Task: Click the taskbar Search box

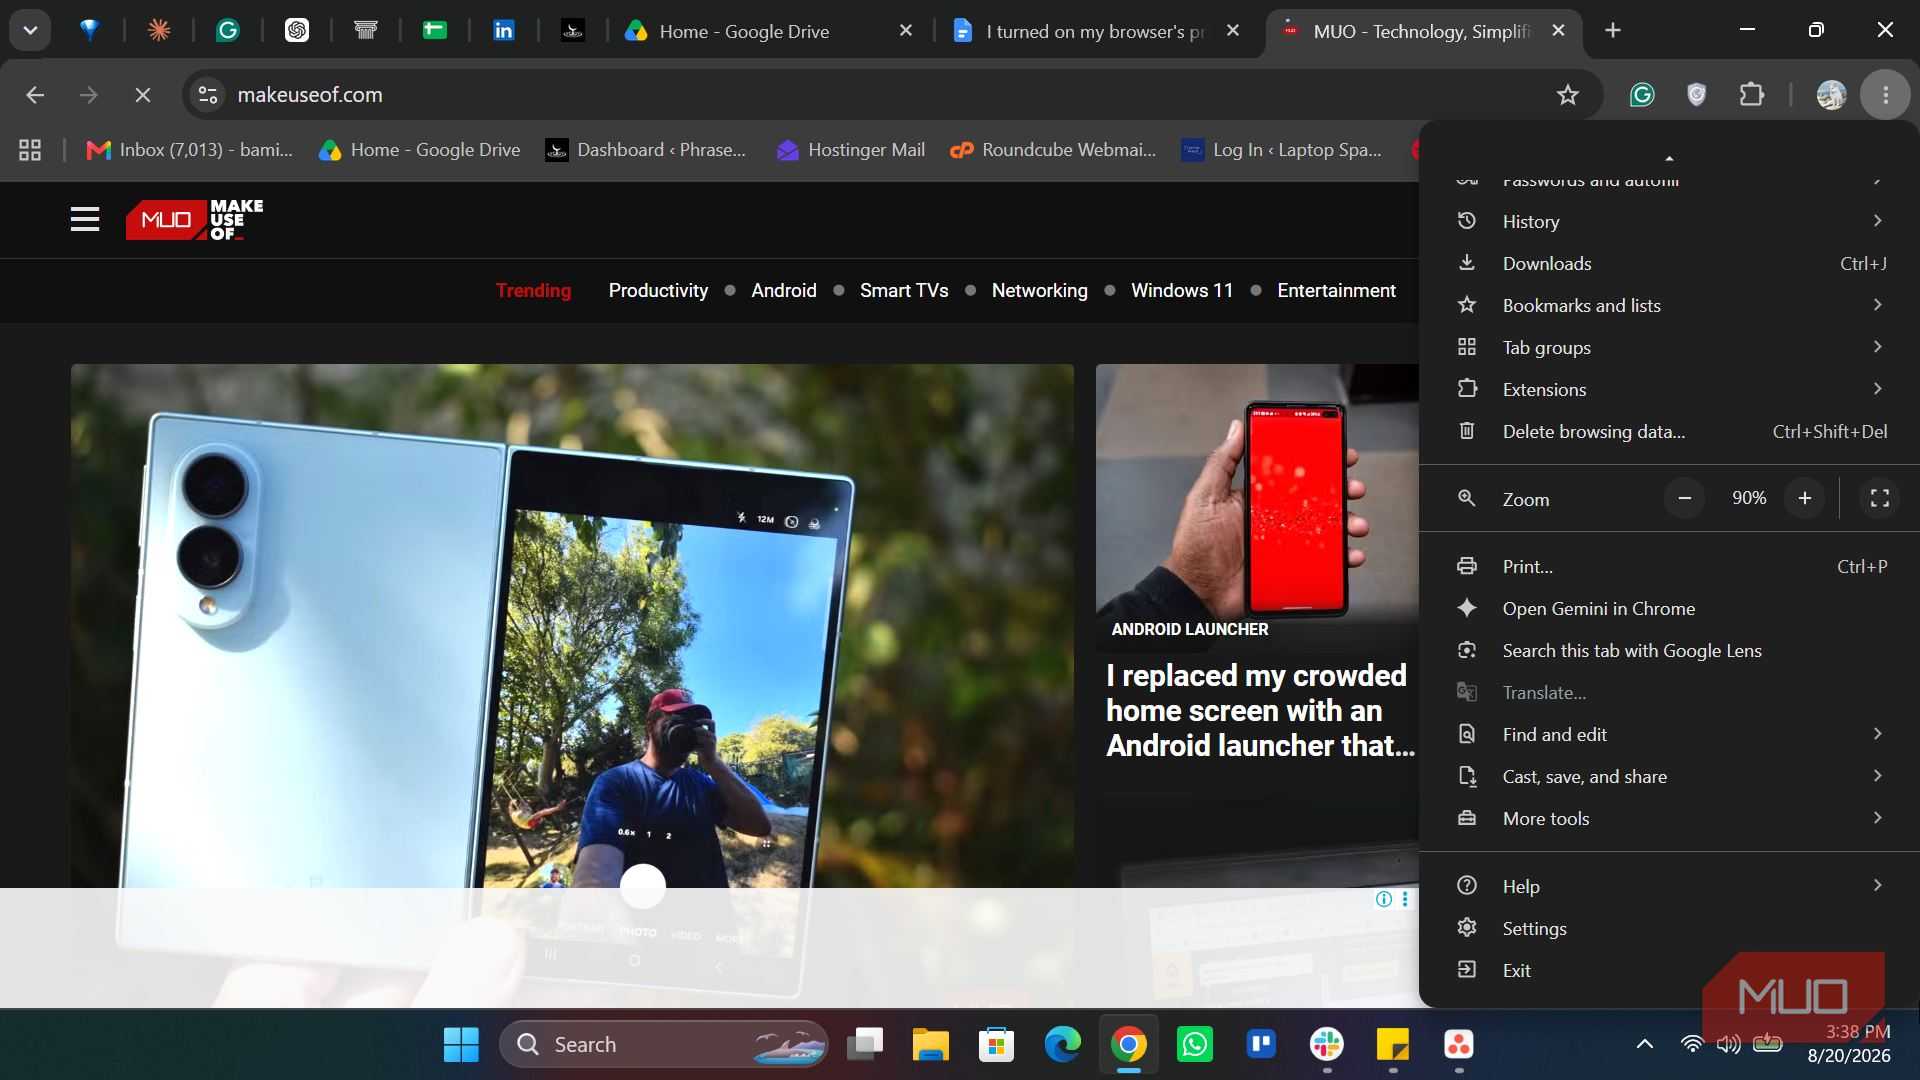Action: (x=664, y=1045)
